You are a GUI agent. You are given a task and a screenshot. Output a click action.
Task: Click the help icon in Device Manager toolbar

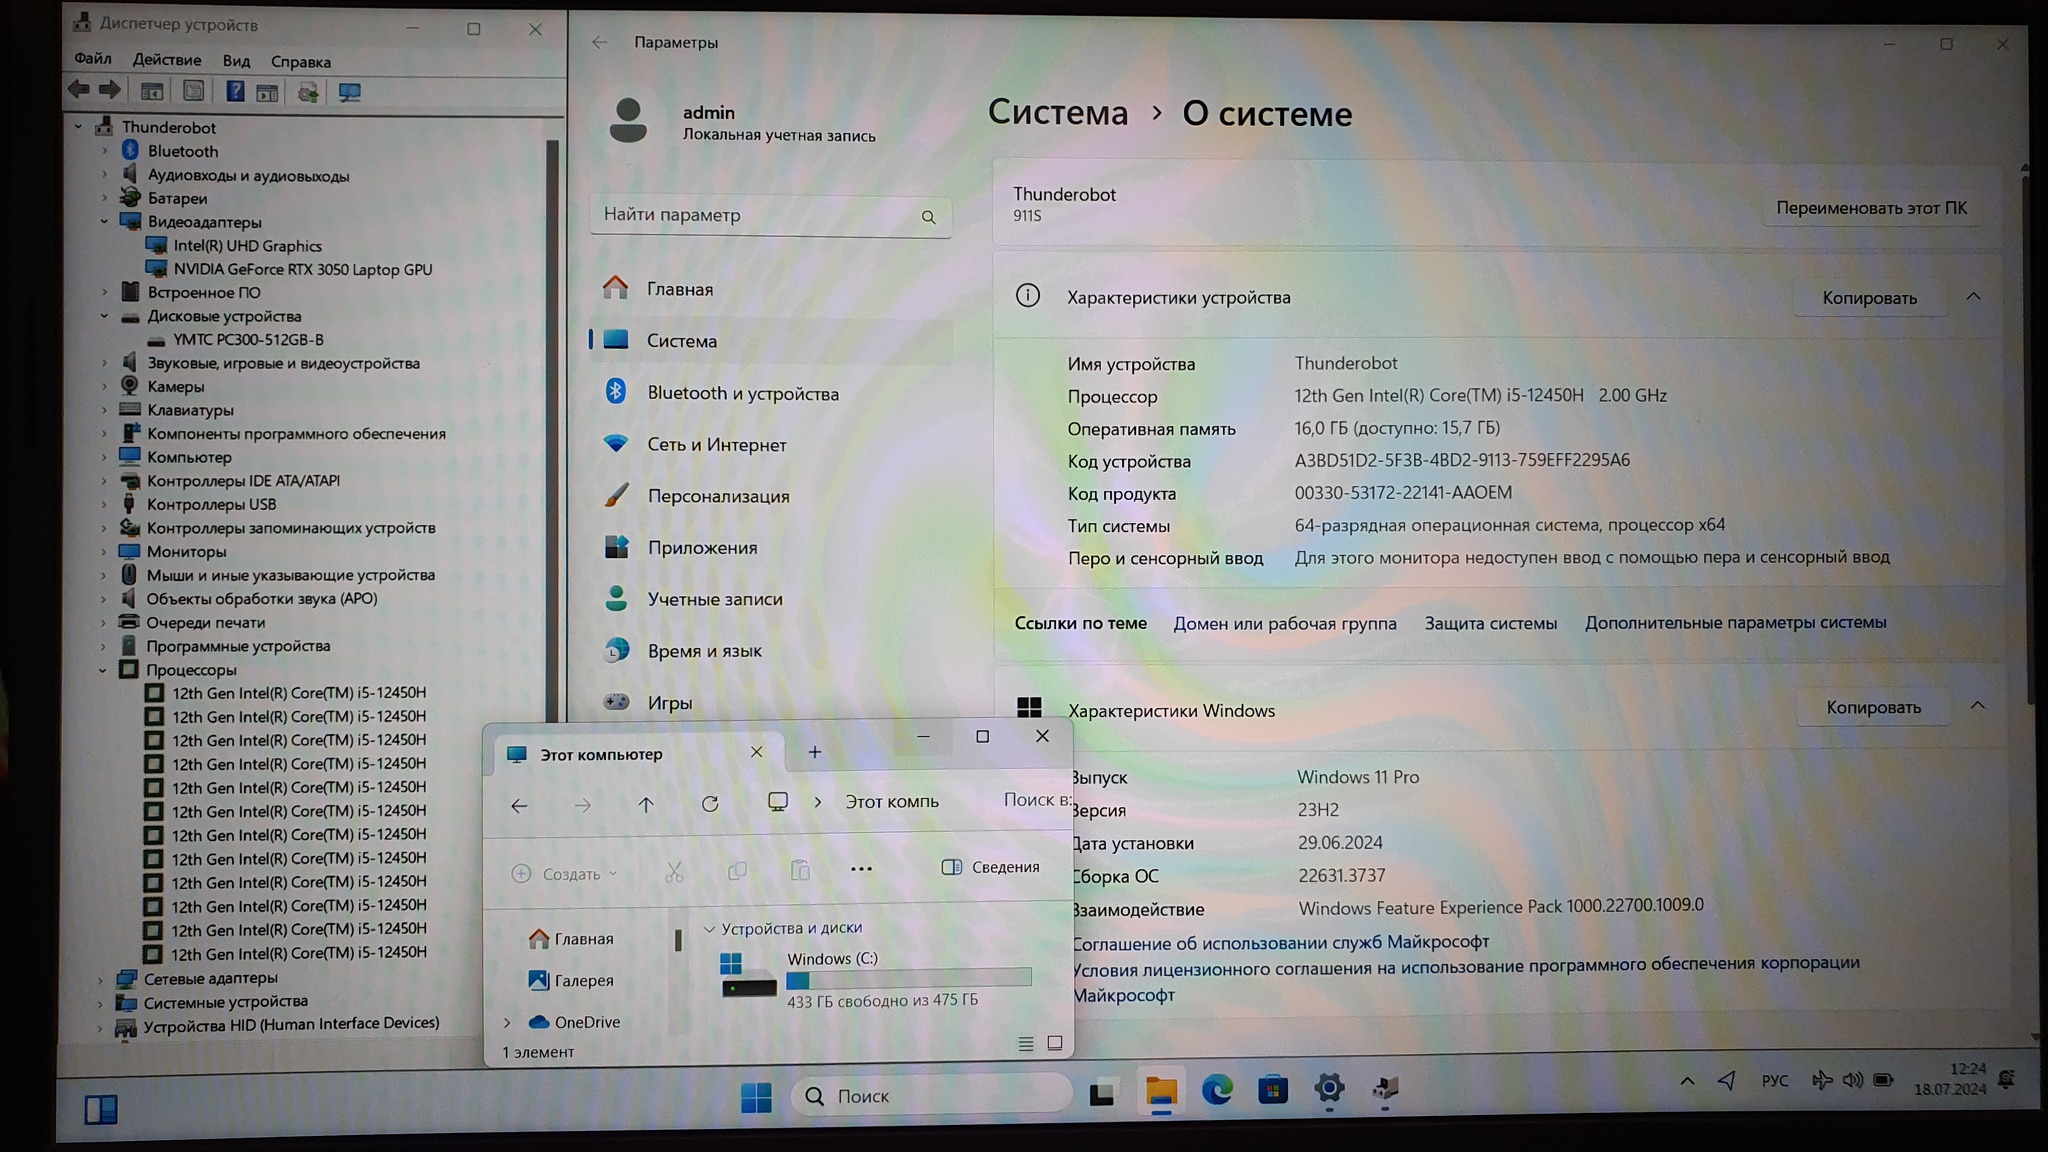pos(235,92)
